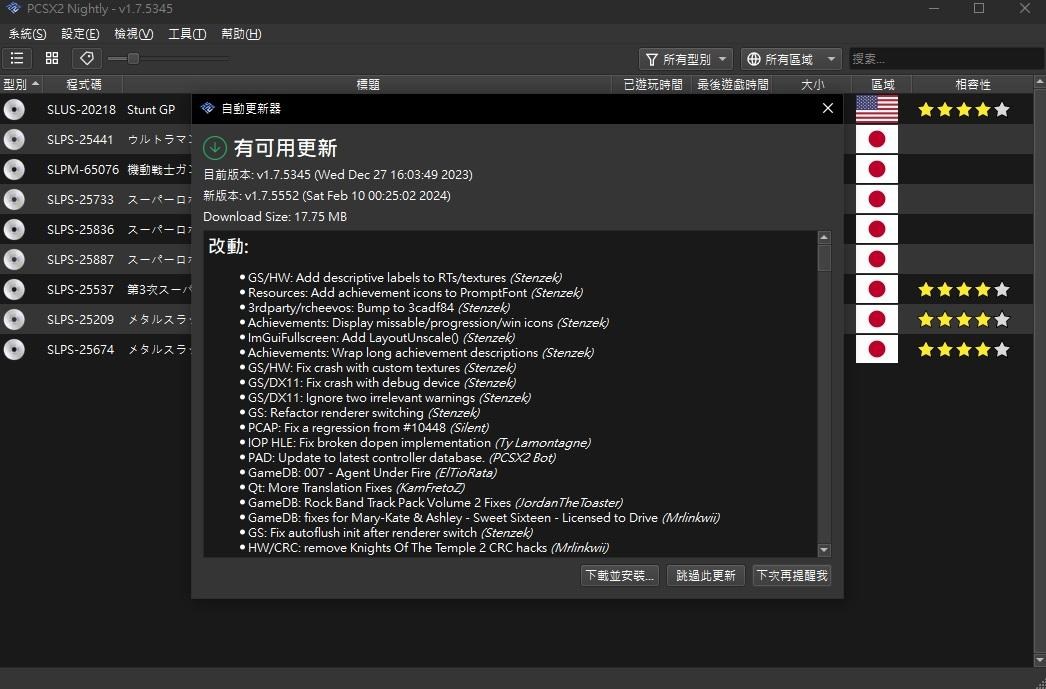Switch to game grid view icon
The width and height of the screenshot is (1046, 689).
tap(52, 59)
